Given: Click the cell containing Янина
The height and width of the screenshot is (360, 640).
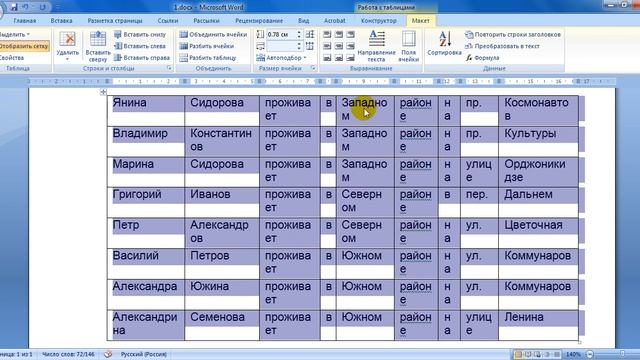Looking at the screenshot, I should (x=146, y=111).
